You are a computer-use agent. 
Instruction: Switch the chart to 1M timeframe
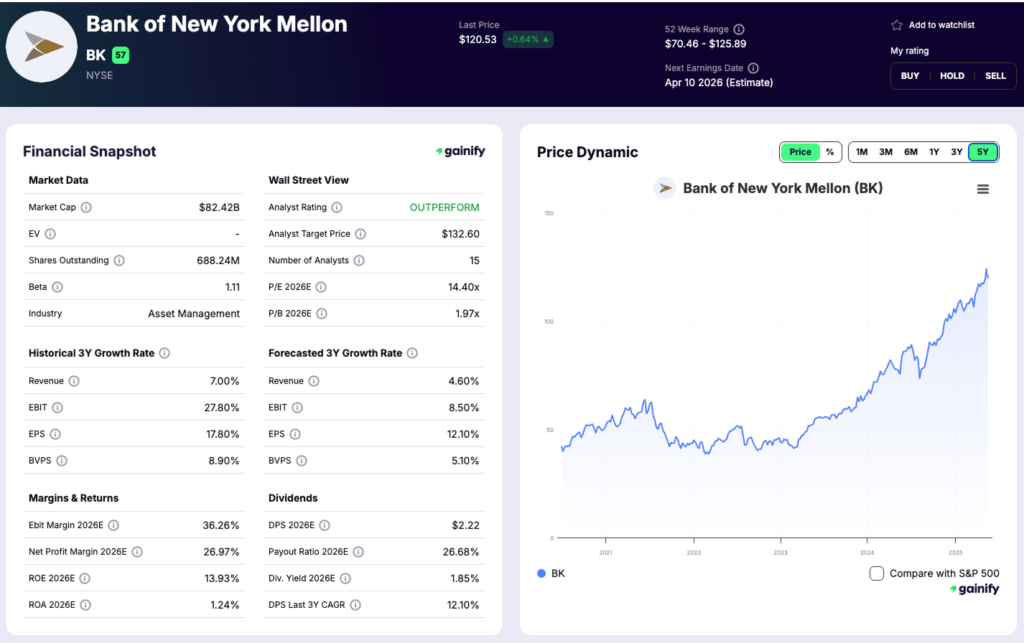[x=861, y=152]
